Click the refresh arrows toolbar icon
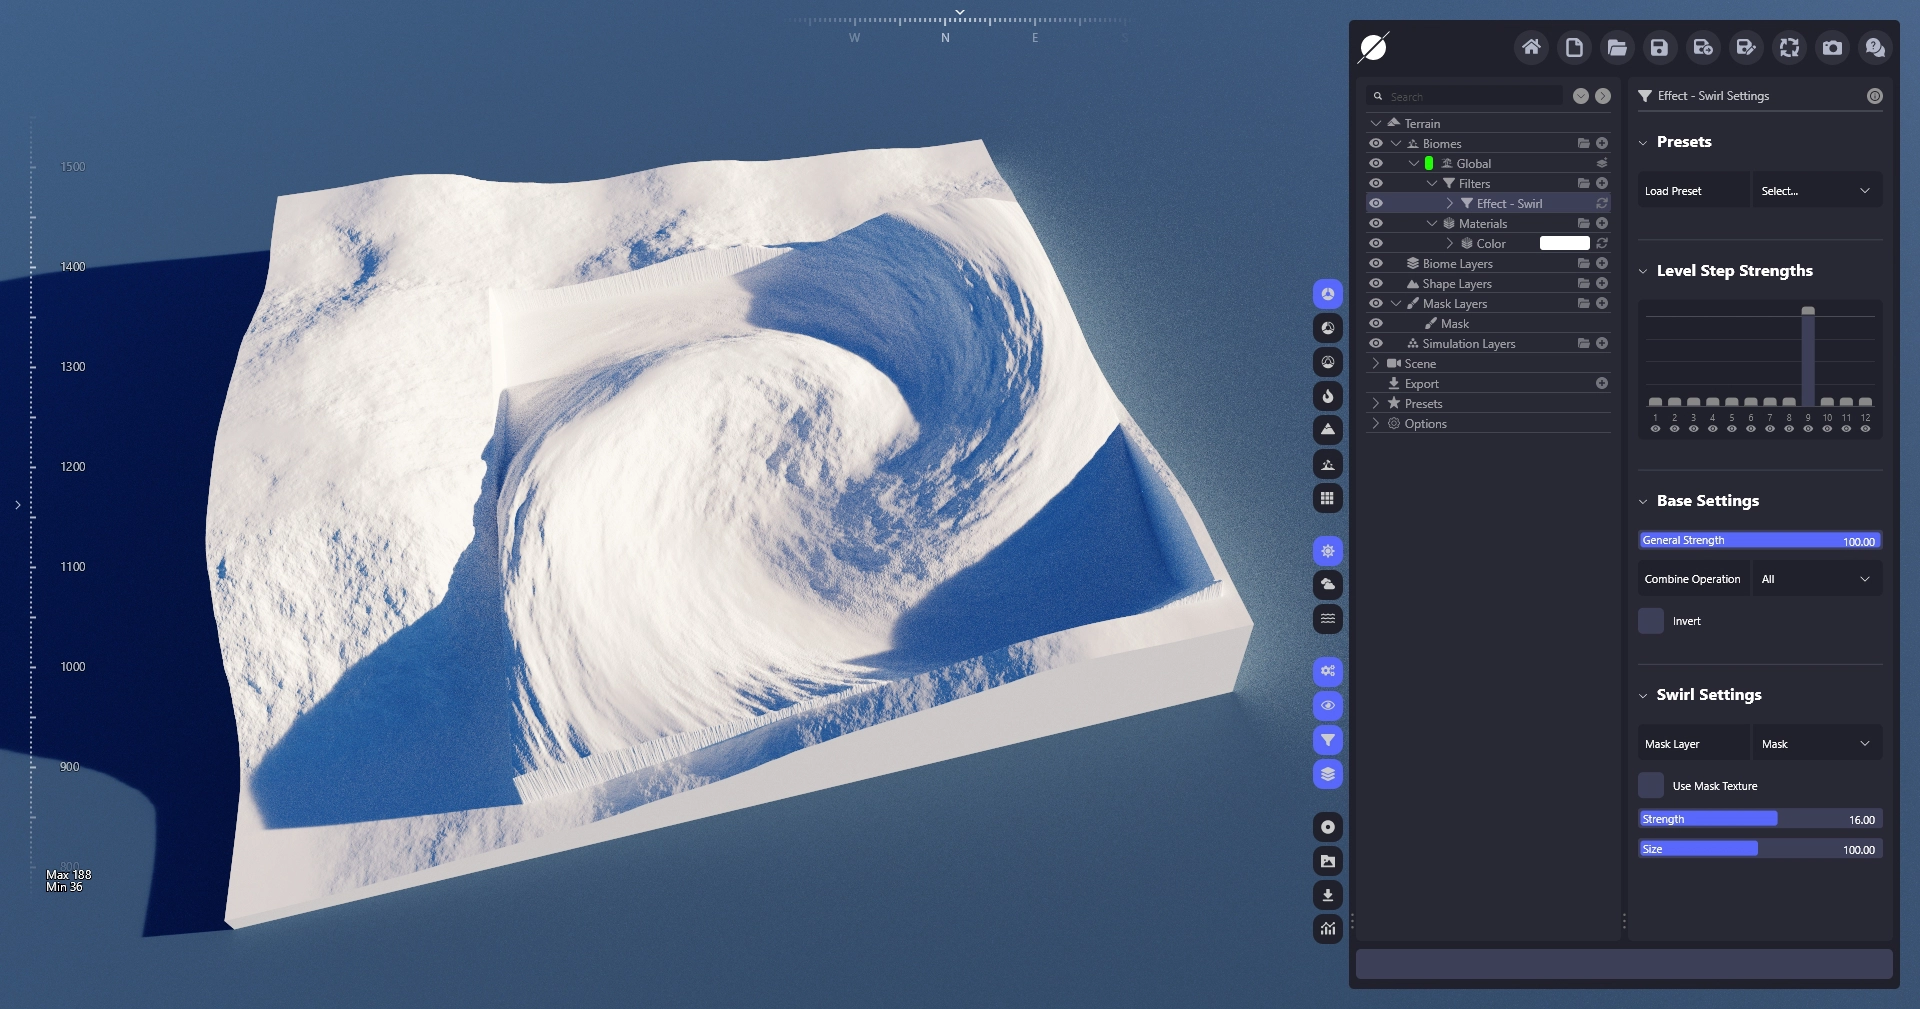Screen dimensions: 1920x1009 click(x=1789, y=47)
